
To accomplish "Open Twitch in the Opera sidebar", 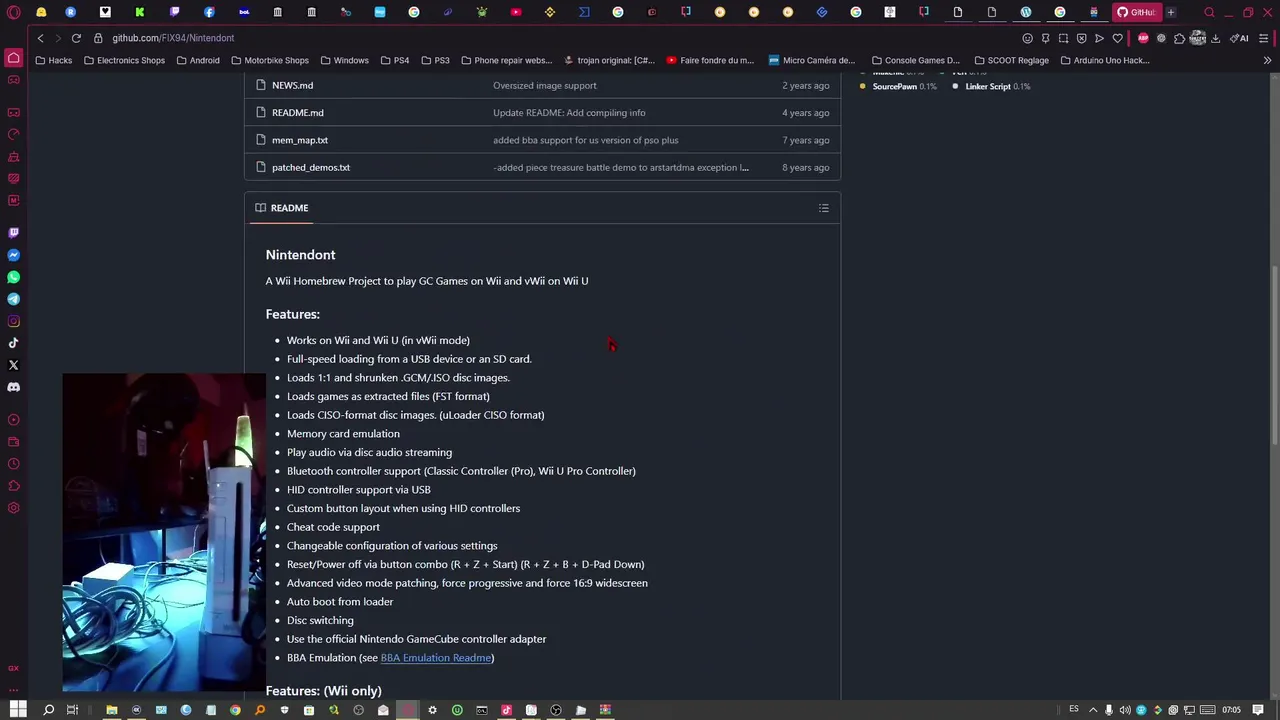I will point(14,233).
